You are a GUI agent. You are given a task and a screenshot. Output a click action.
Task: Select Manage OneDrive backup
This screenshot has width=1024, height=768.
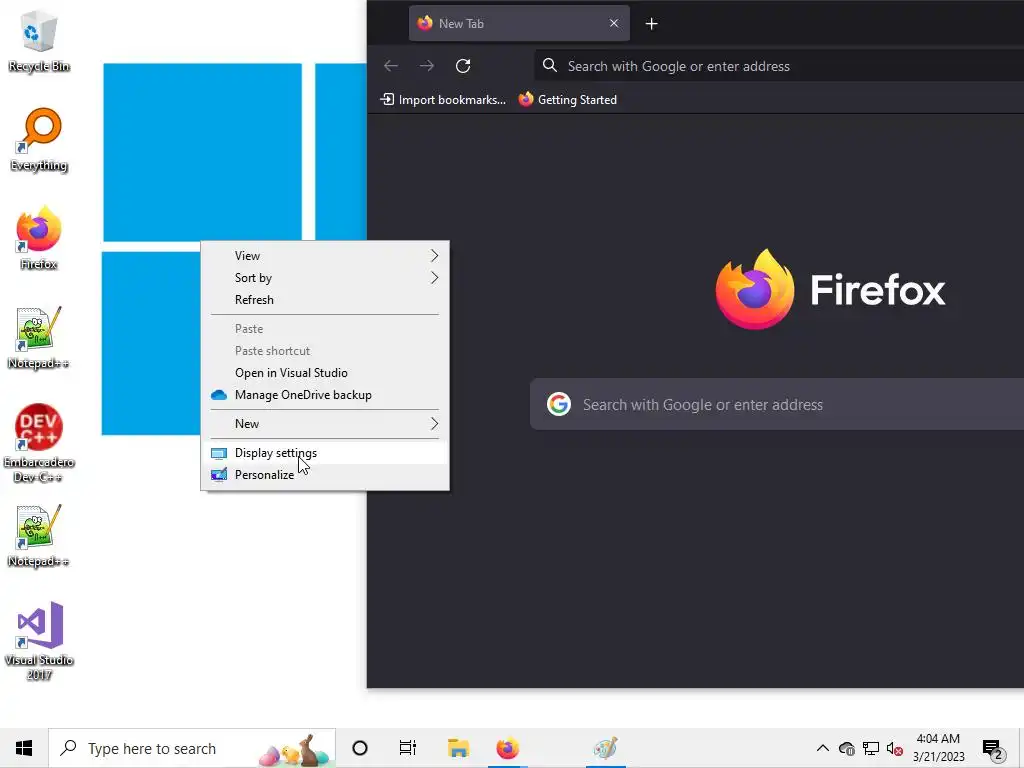[325, 395]
